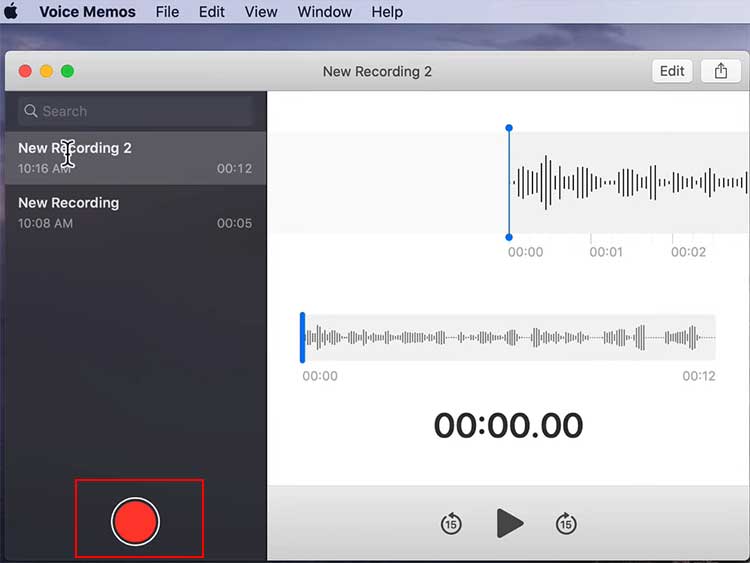
Task: Click the large 00:00.00 time counter
Action: pos(508,425)
